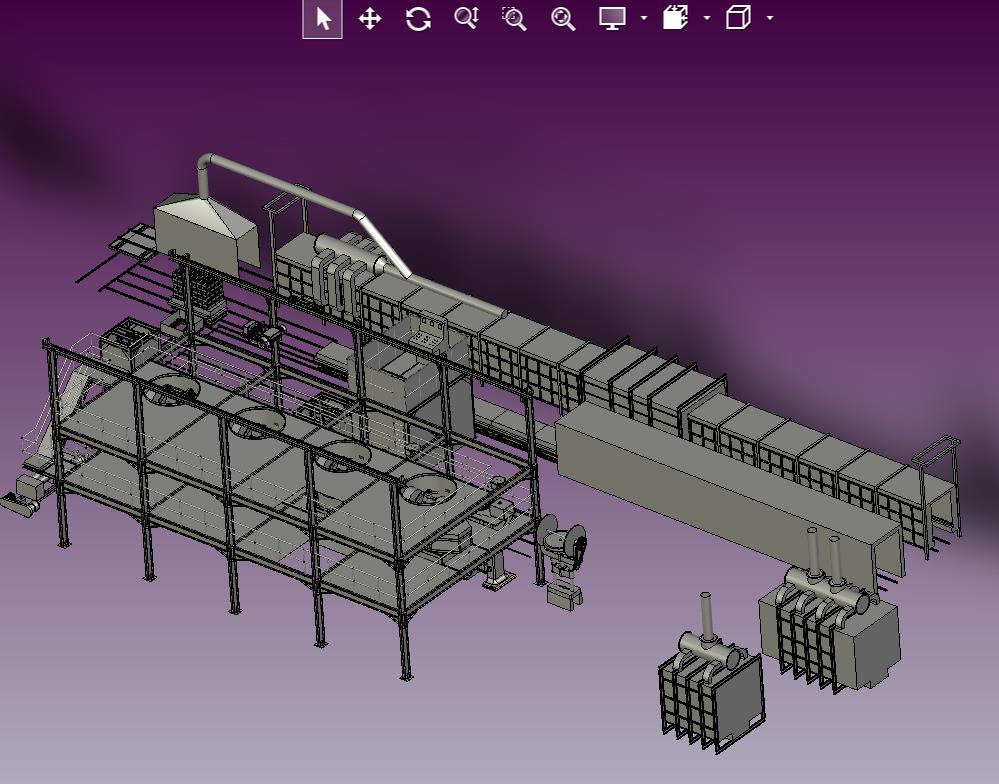Click the Zoom to Fit magnifier
The height and width of the screenshot is (784, 999).
tap(563, 18)
